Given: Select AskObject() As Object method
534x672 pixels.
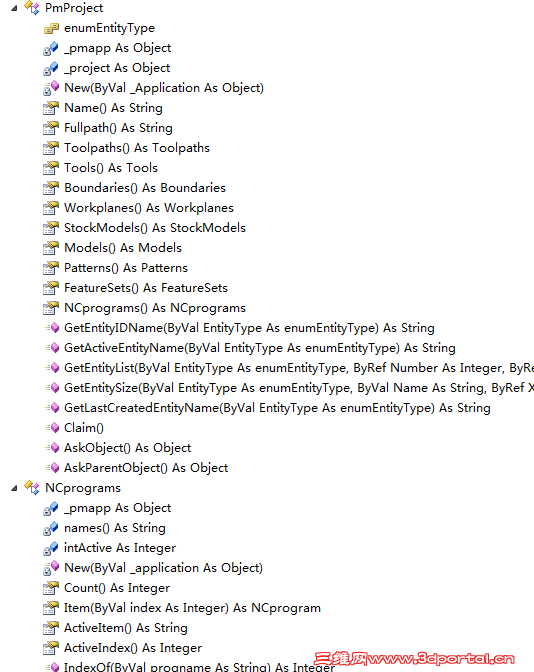Looking at the screenshot, I should pyautogui.click(x=128, y=448).
